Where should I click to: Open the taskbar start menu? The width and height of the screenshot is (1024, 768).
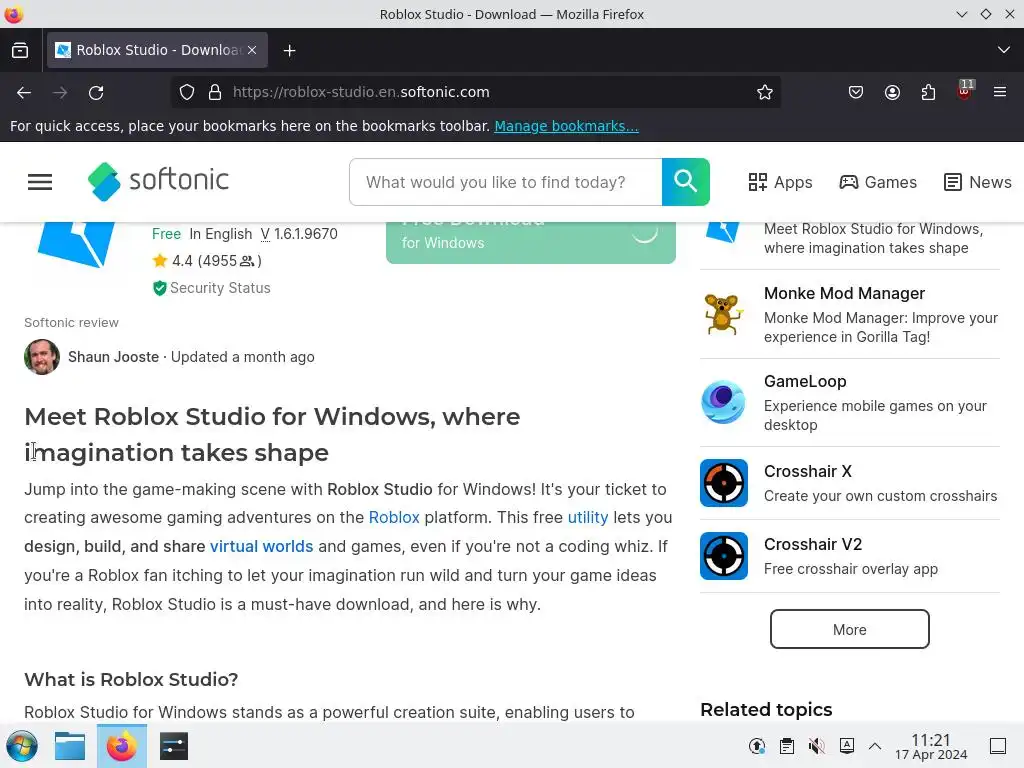22,746
